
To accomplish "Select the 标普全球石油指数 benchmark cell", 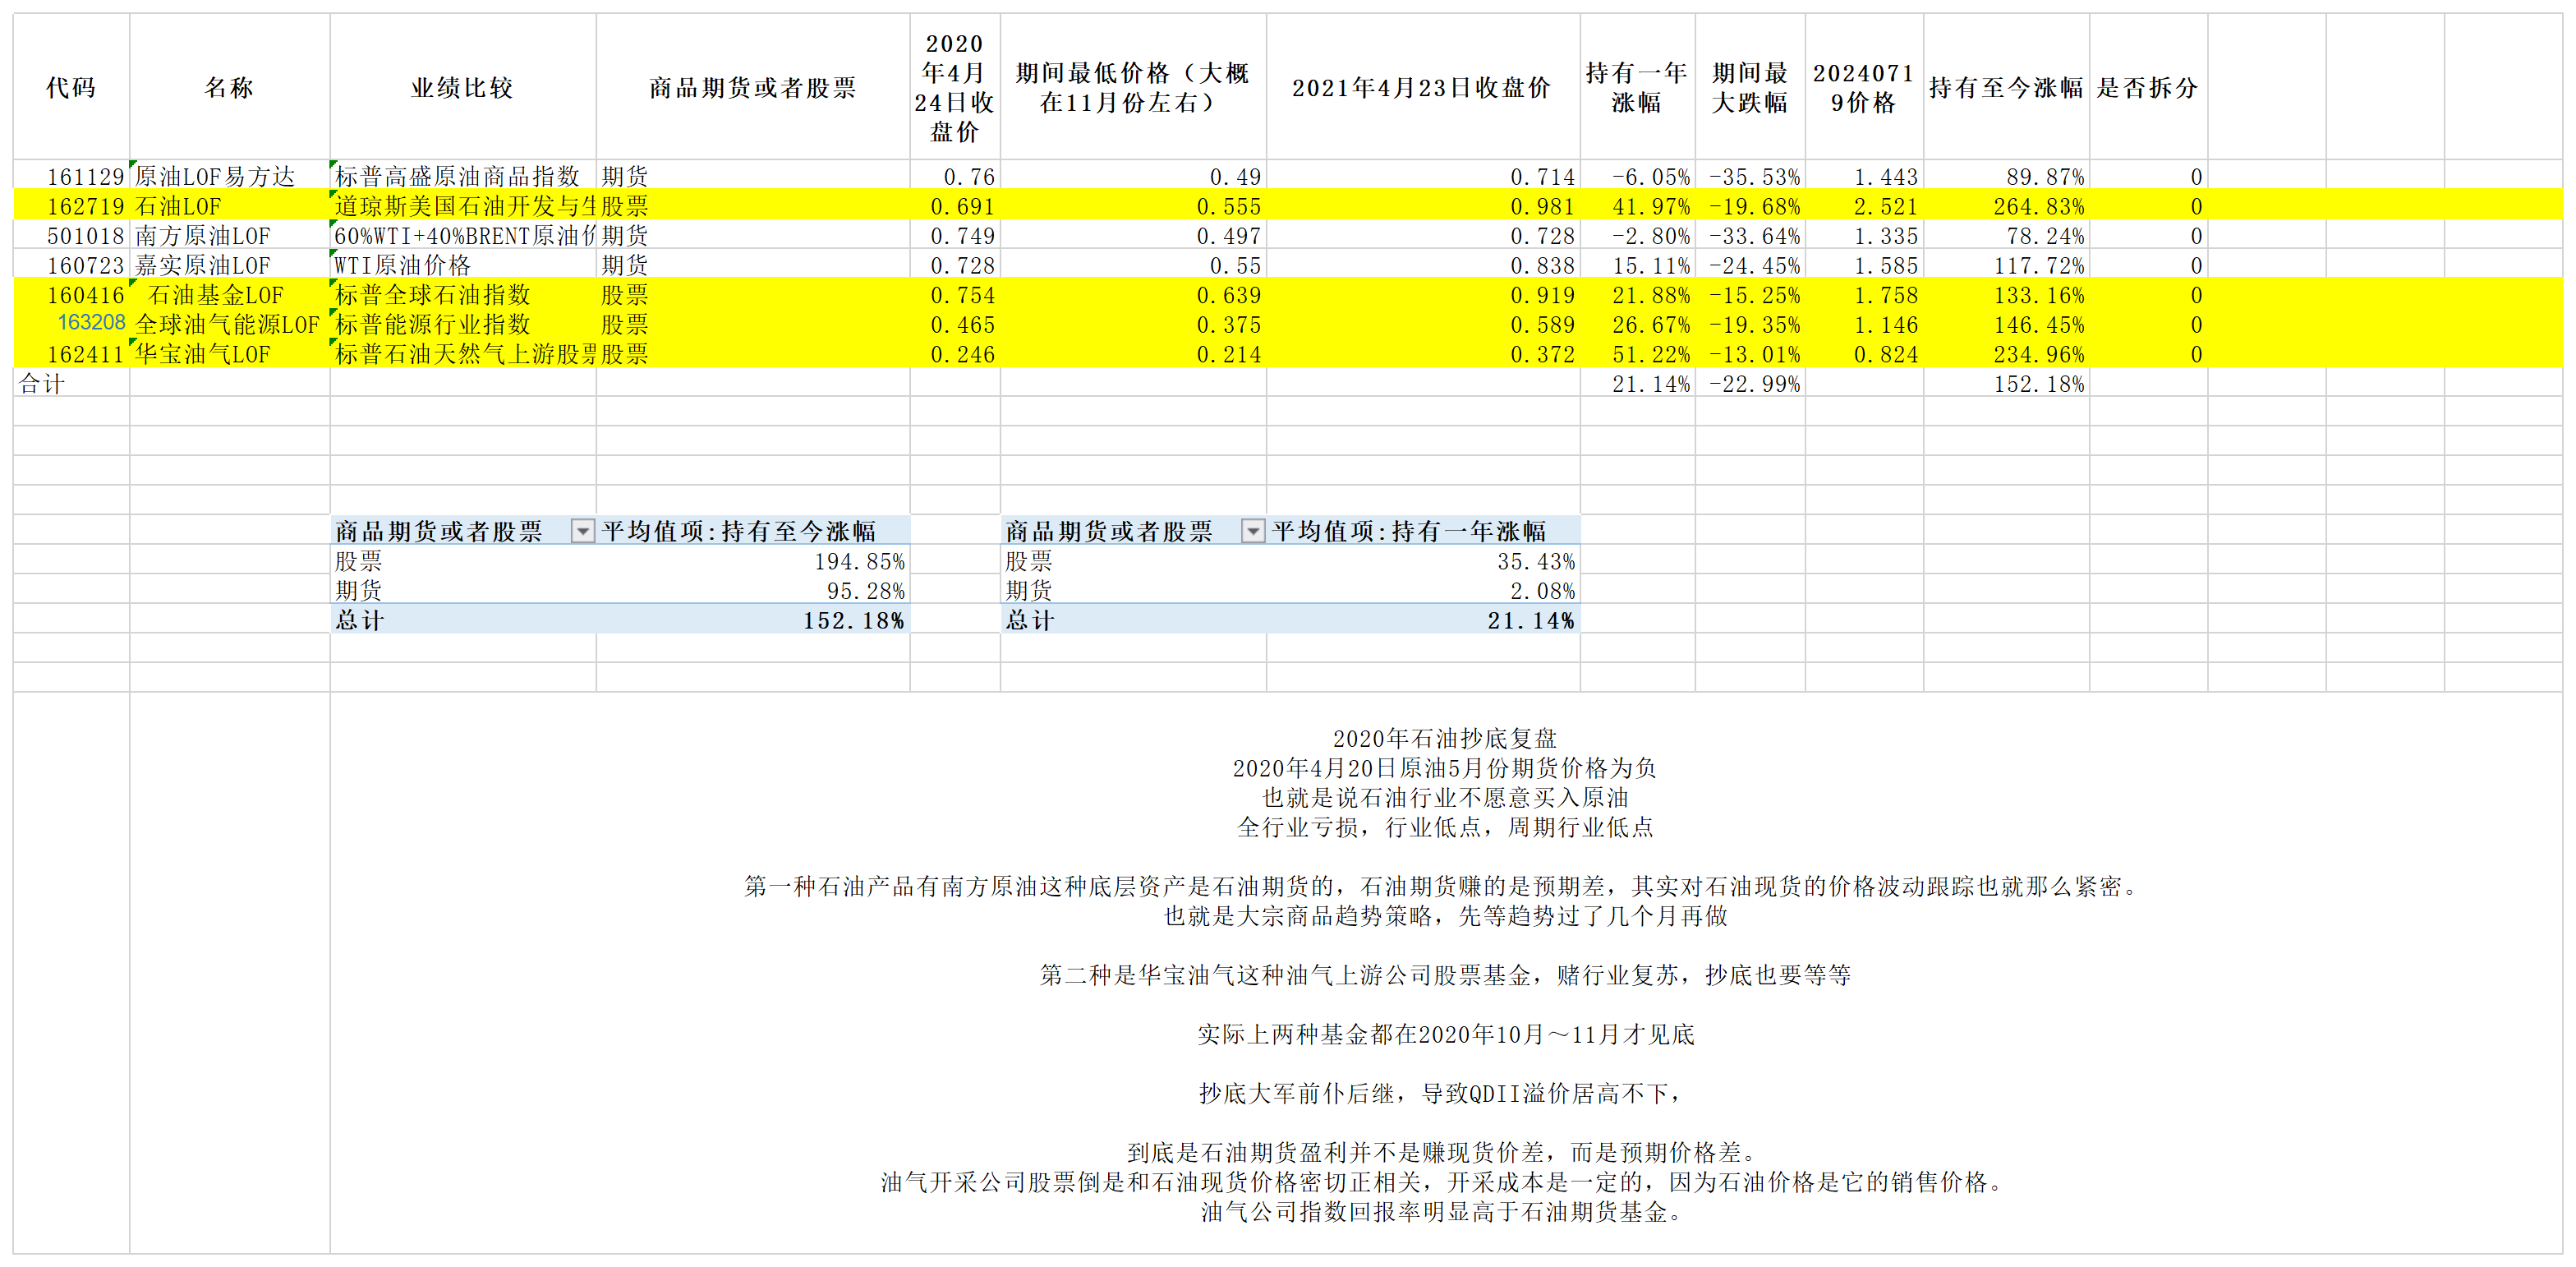I will 432,295.
